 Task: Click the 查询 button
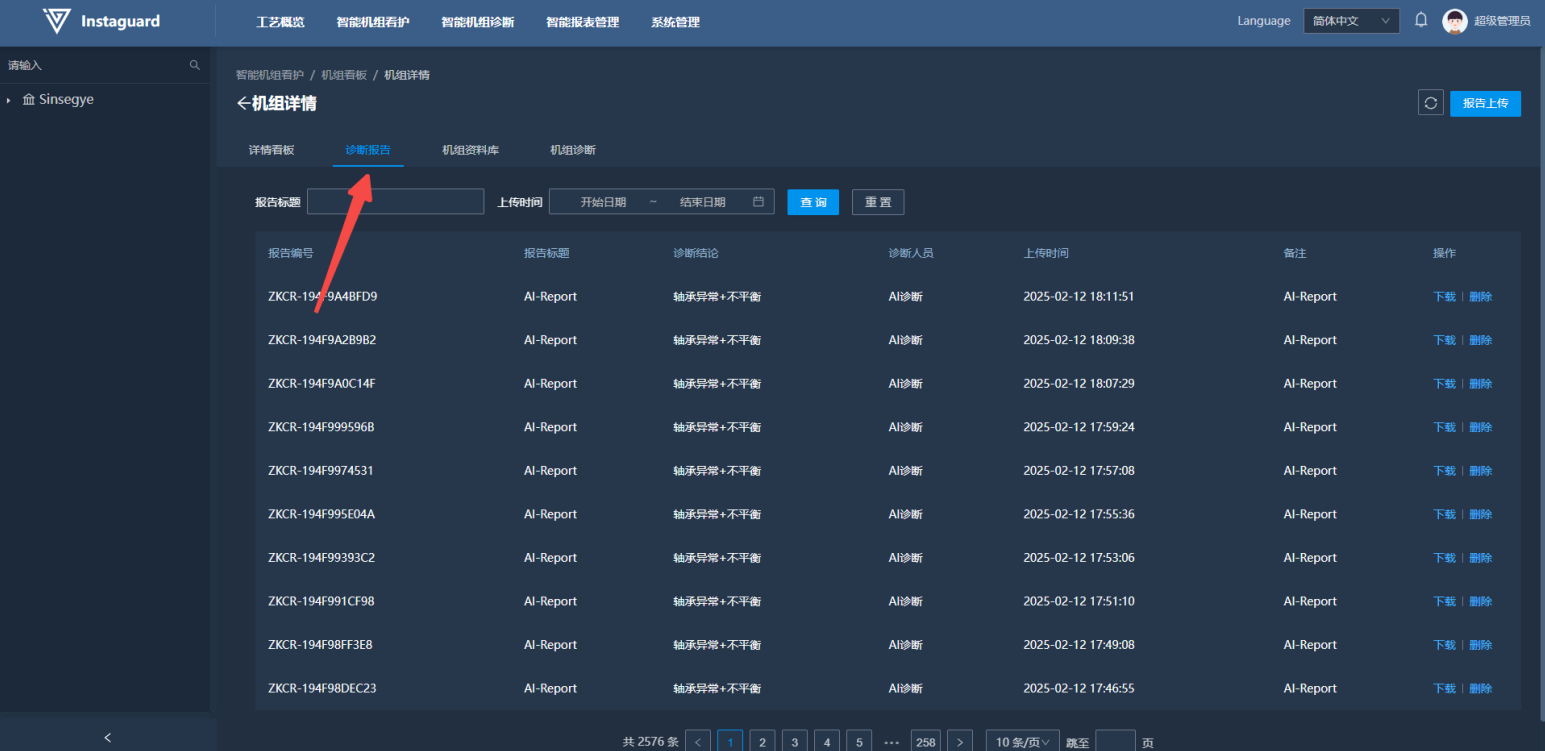pyautogui.click(x=813, y=202)
